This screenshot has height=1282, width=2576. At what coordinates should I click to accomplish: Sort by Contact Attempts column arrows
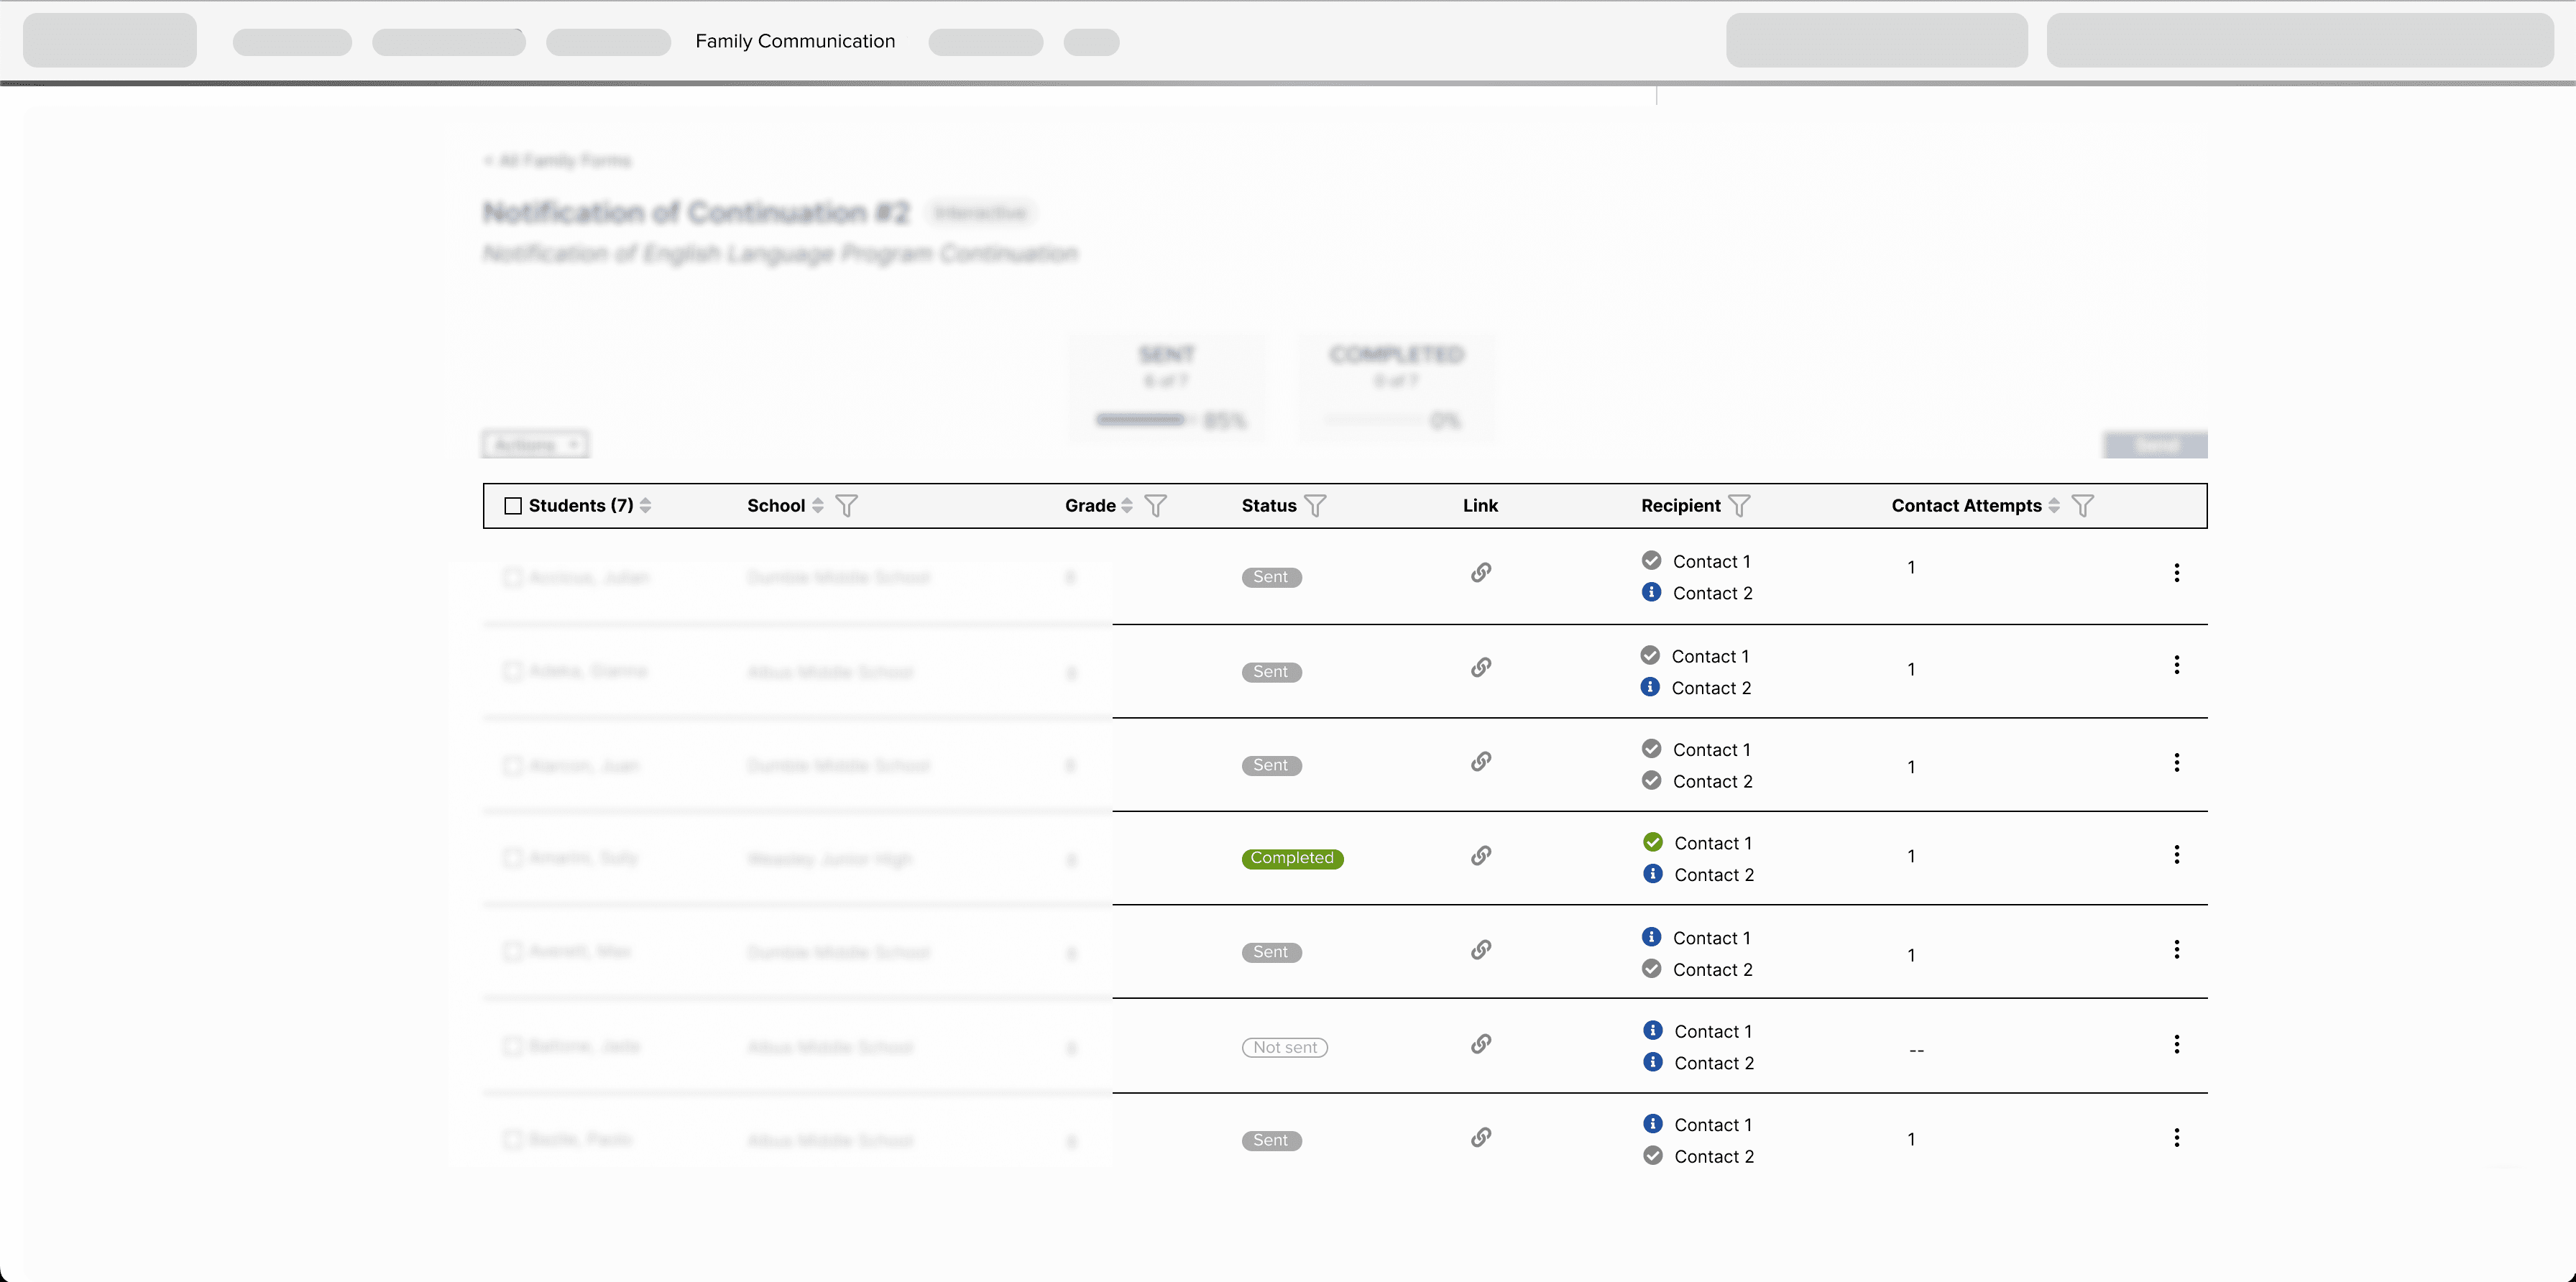click(x=2054, y=506)
